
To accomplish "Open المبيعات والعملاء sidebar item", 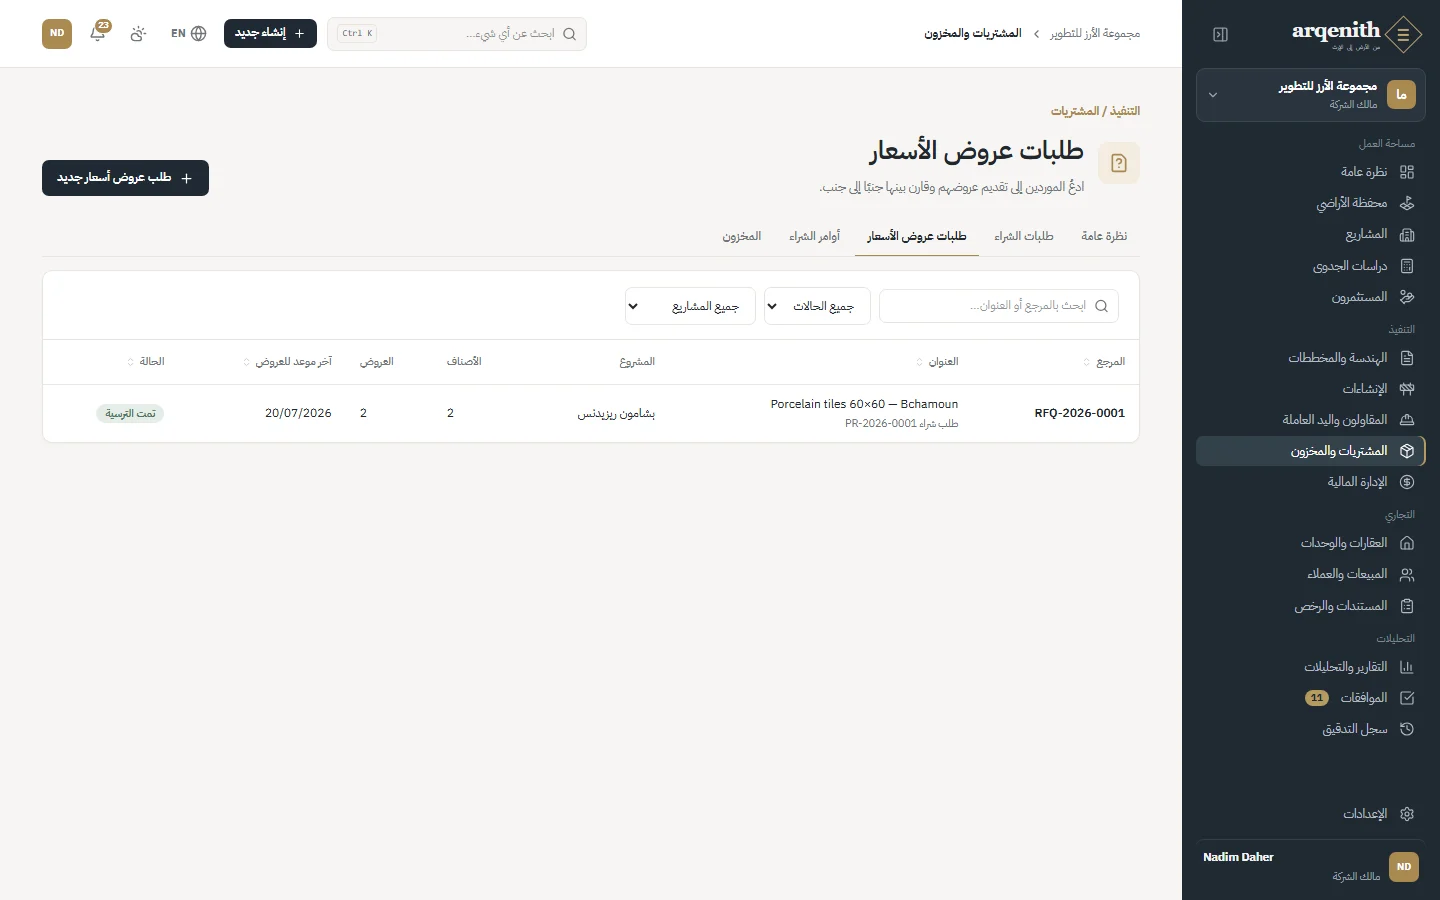I will (x=1311, y=574).
